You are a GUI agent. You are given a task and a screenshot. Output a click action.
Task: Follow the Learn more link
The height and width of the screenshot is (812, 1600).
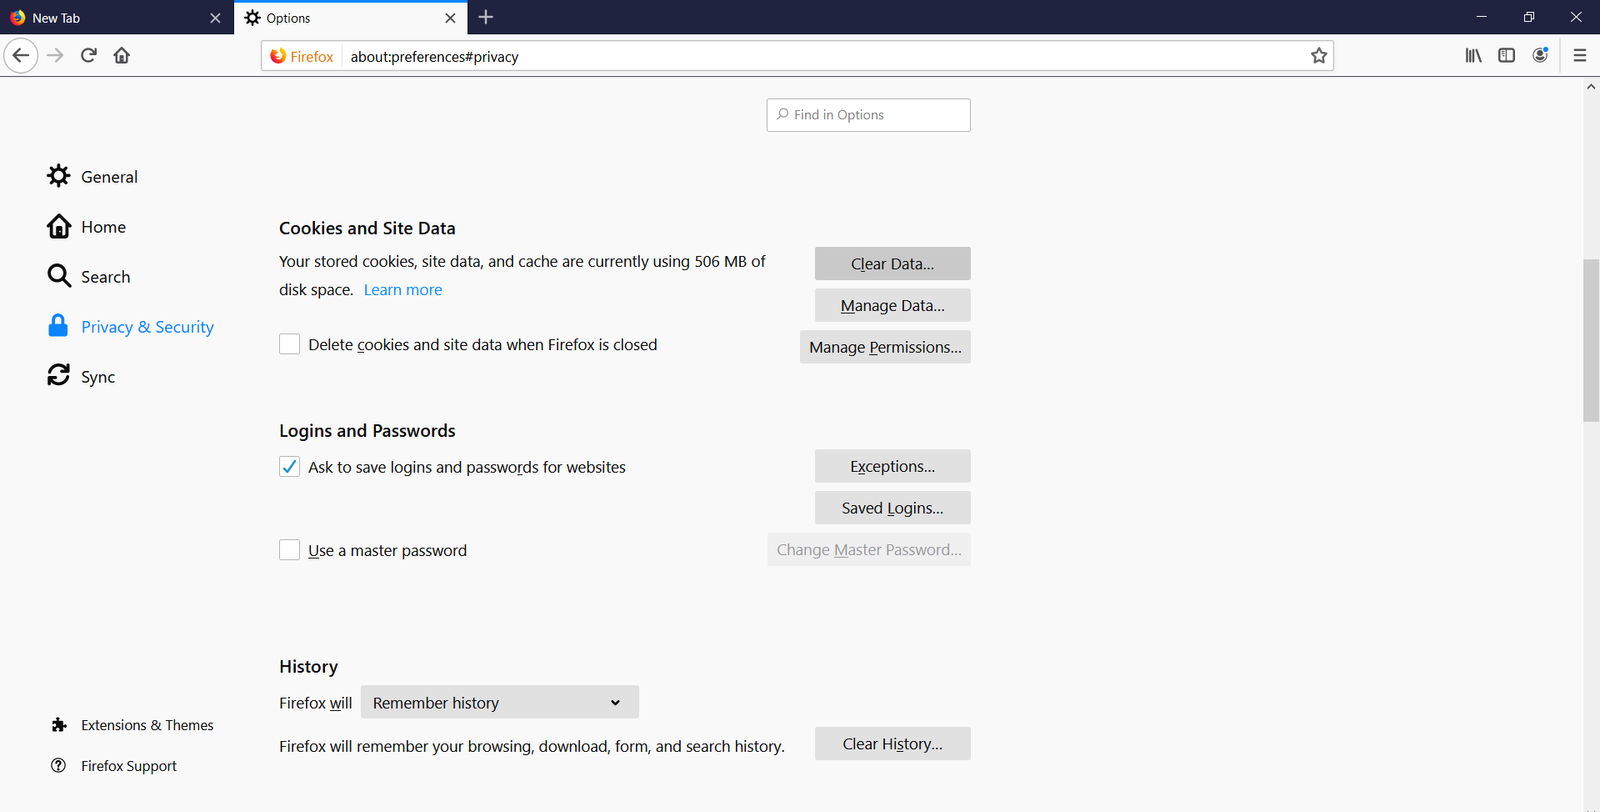(x=403, y=290)
